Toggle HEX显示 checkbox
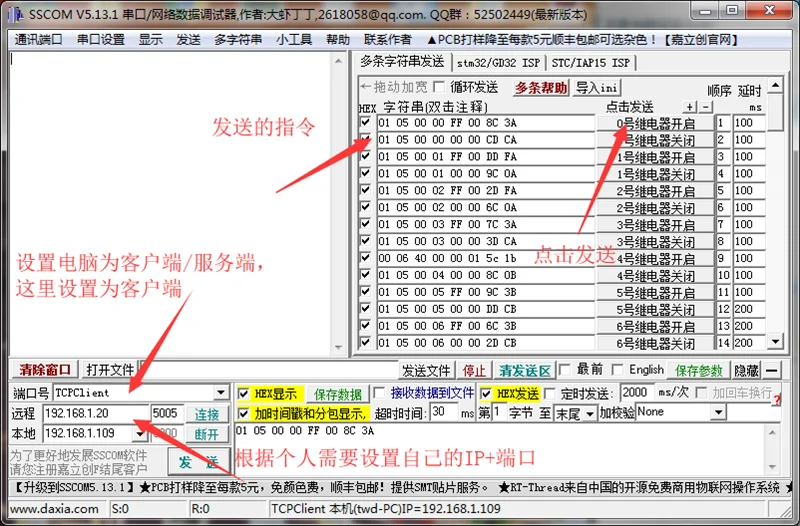Viewport: 800px width, 526px height. [x=244, y=394]
